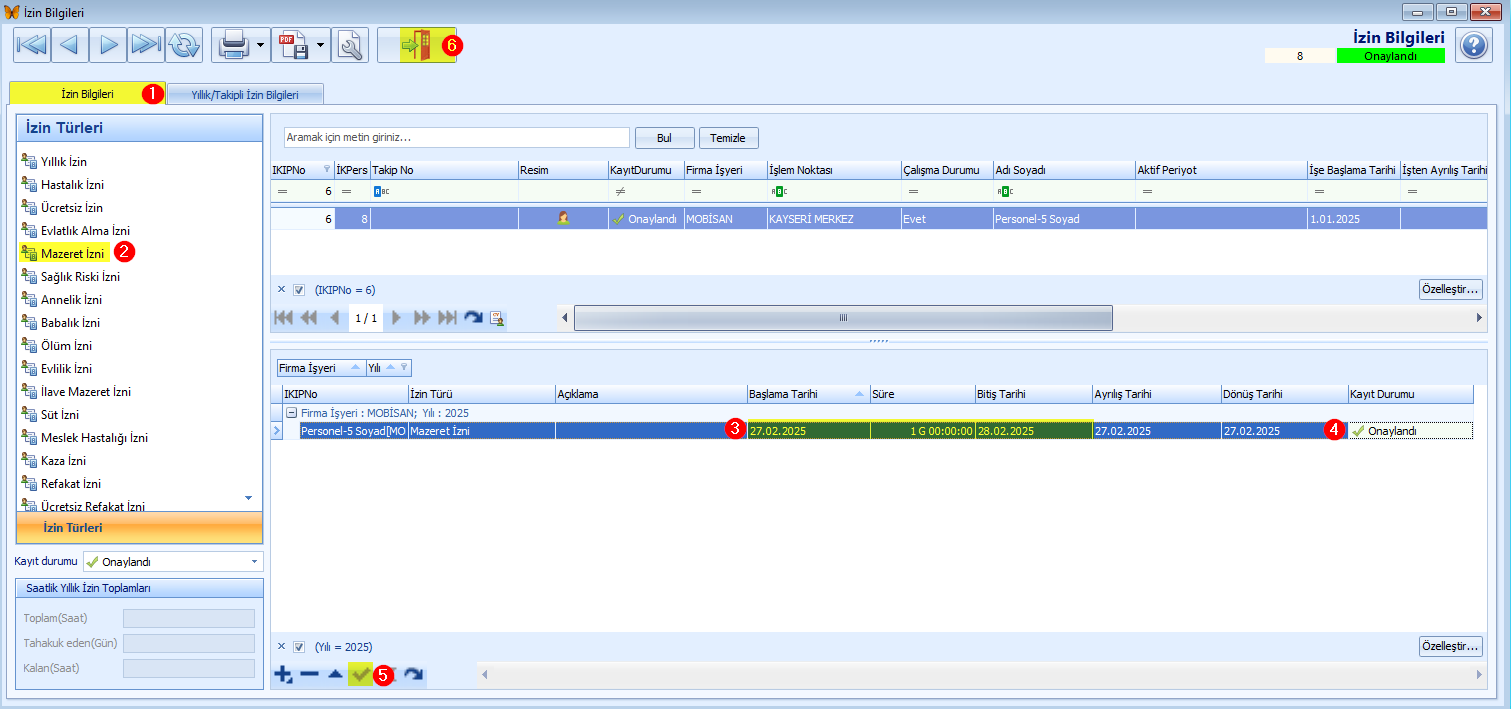Open the wrench and document settings icon
Screen dimensions: 1511x709
pos(350,45)
